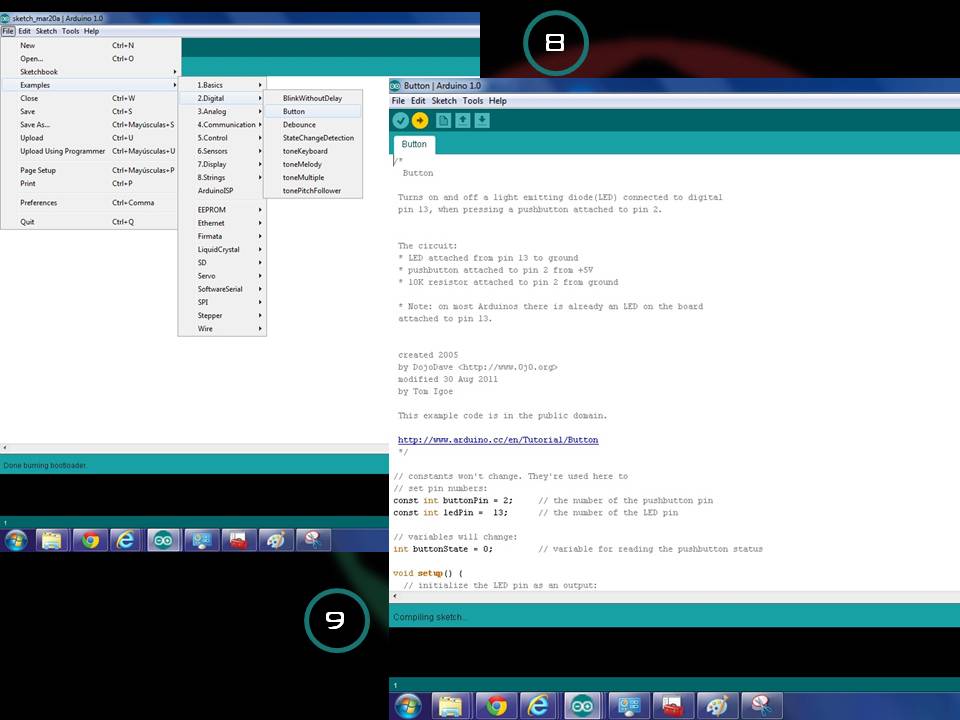The height and width of the screenshot is (720, 960).
Task: Open Internet Explorer in left window taskbar
Action: [126, 540]
